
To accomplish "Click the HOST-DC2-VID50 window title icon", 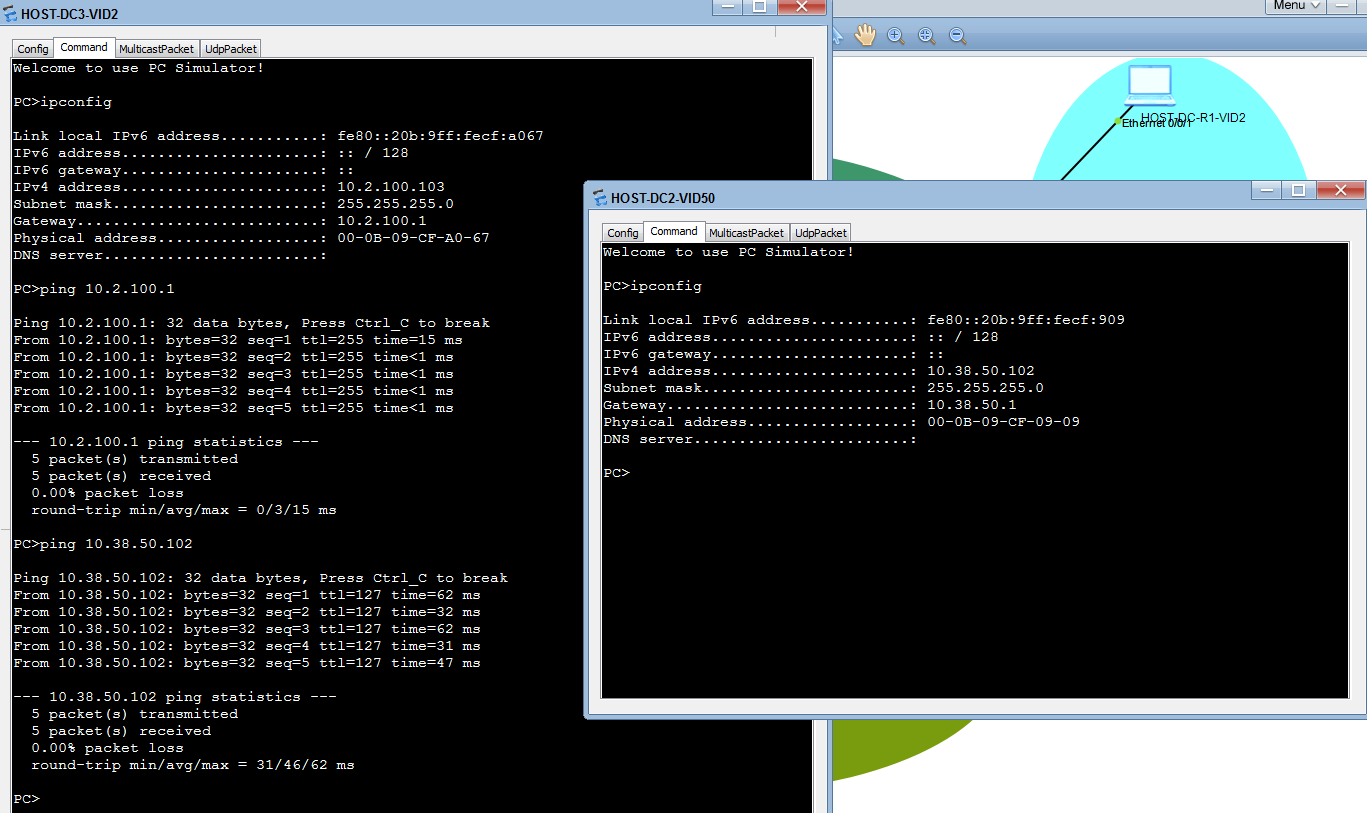I will tap(600, 197).
